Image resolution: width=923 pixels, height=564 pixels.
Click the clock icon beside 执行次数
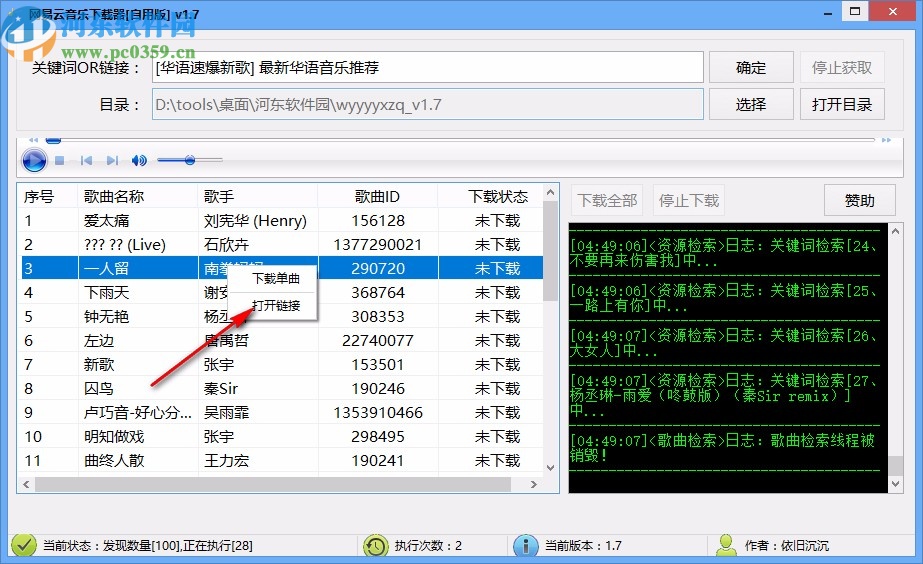tap(376, 546)
